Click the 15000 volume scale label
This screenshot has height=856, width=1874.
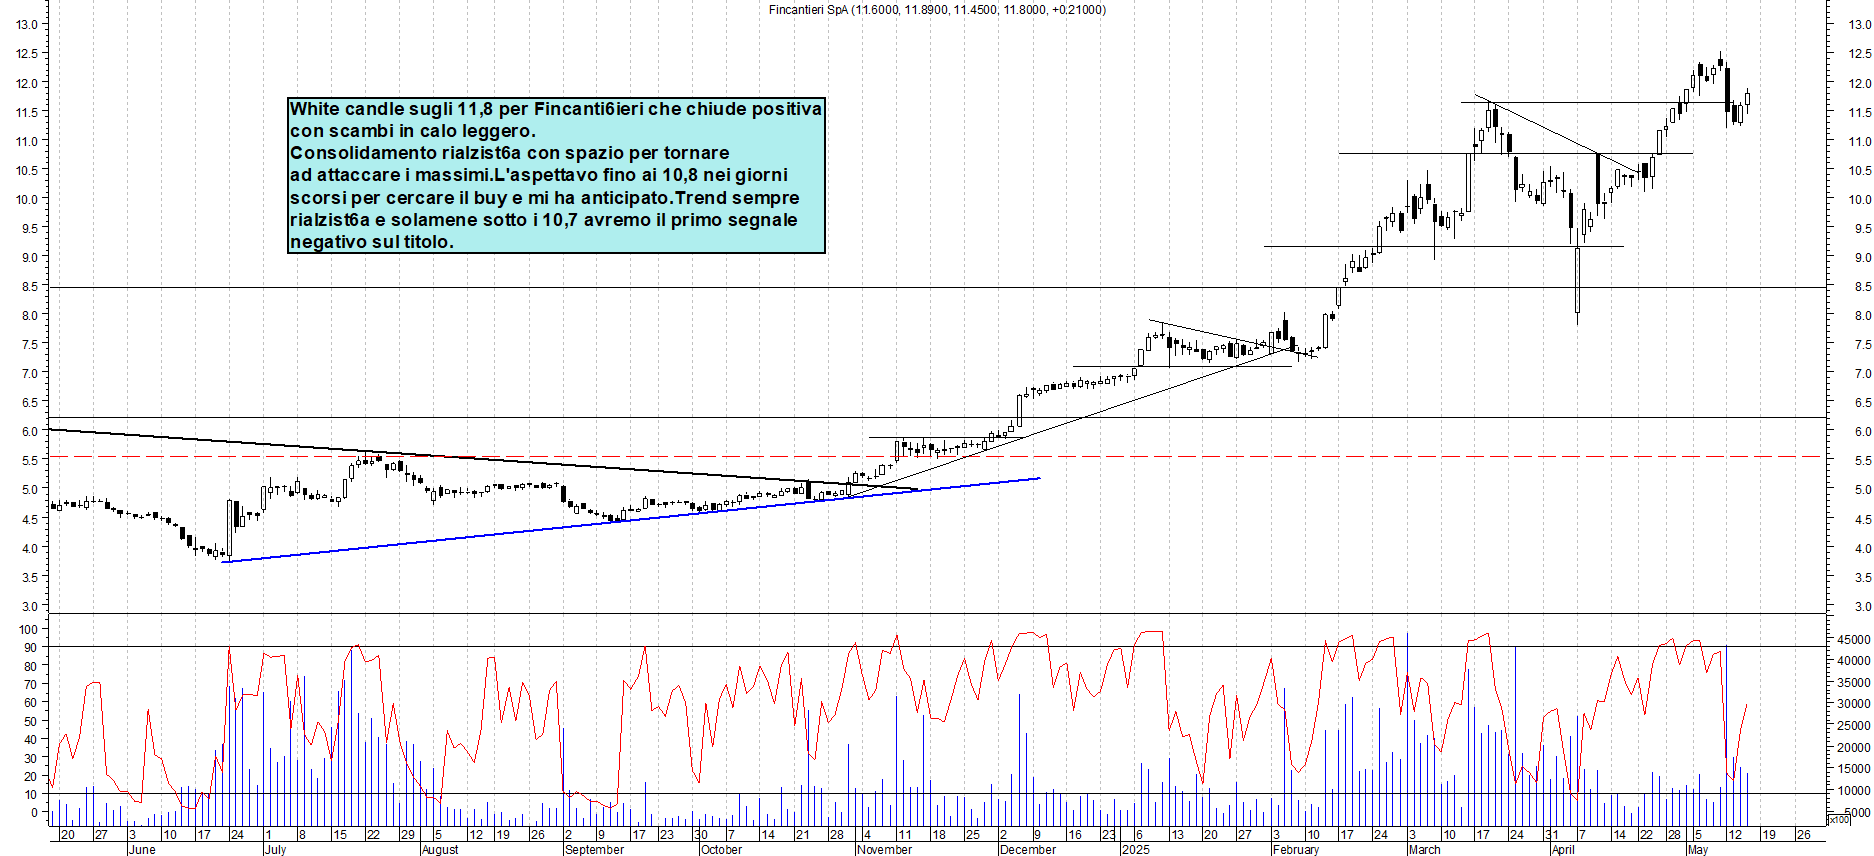[x=1854, y=769]
